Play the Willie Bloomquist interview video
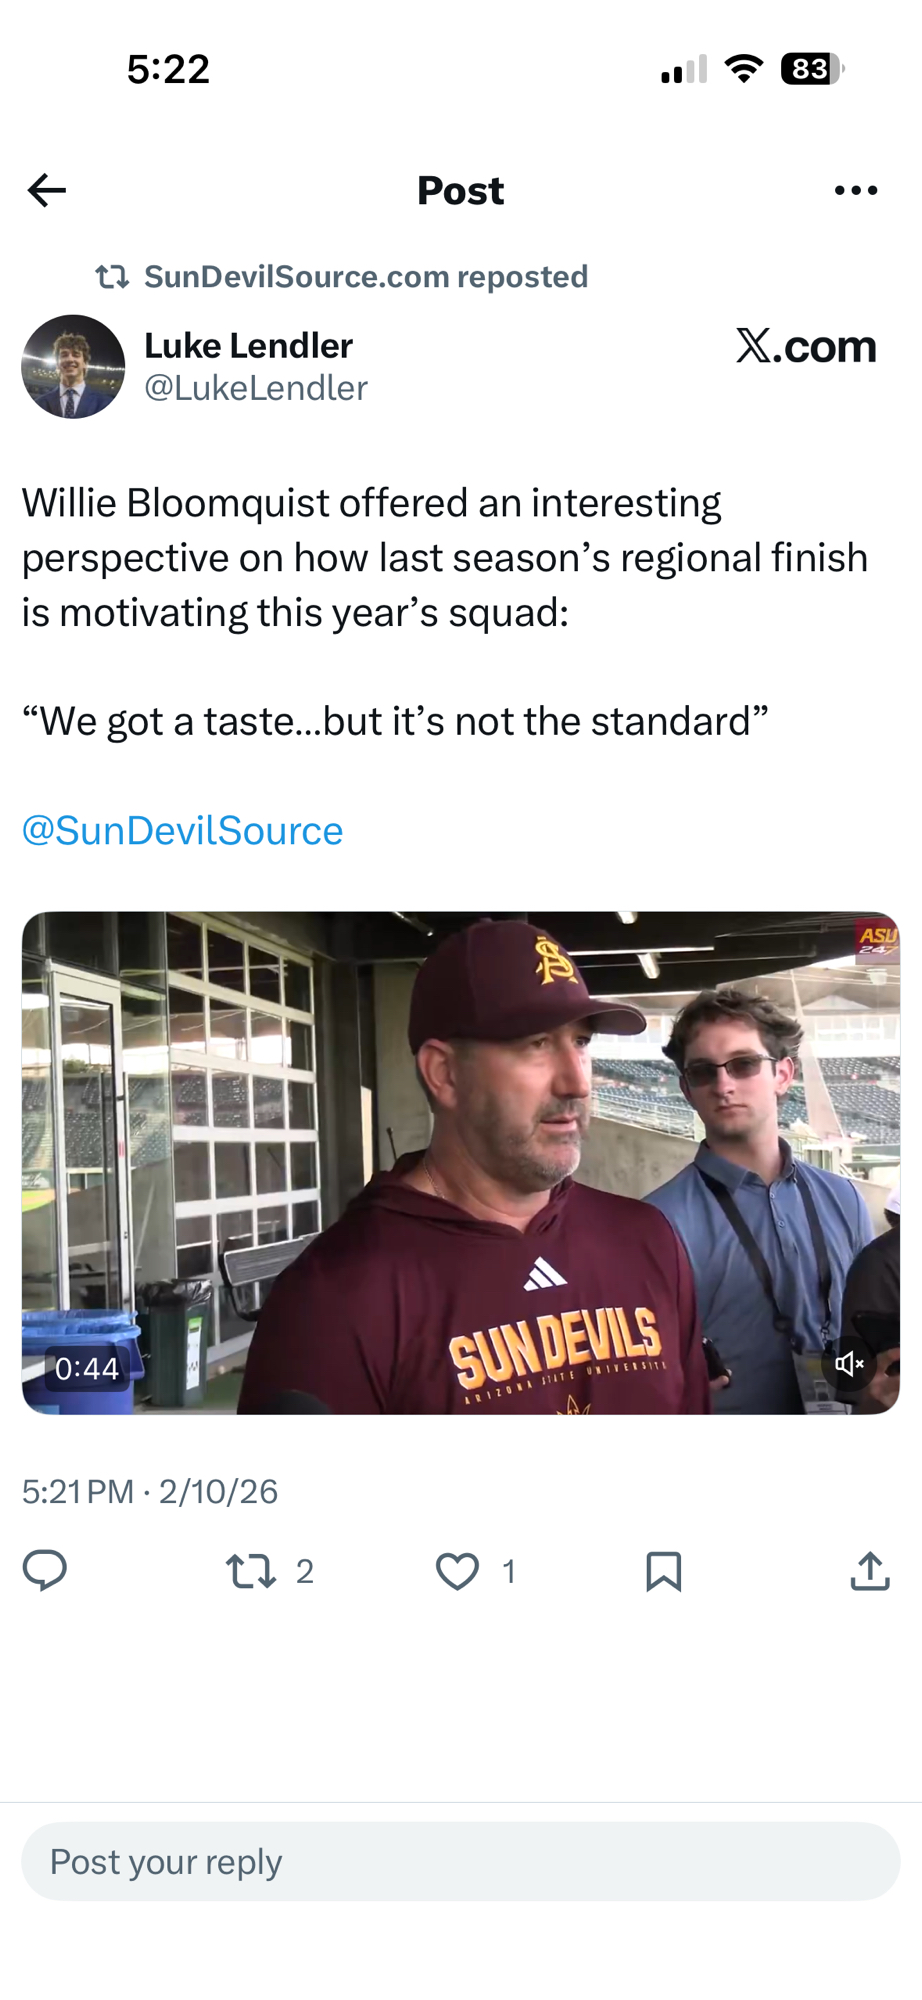Screen dimensions: 922x2000 [x=460, y=1162]
